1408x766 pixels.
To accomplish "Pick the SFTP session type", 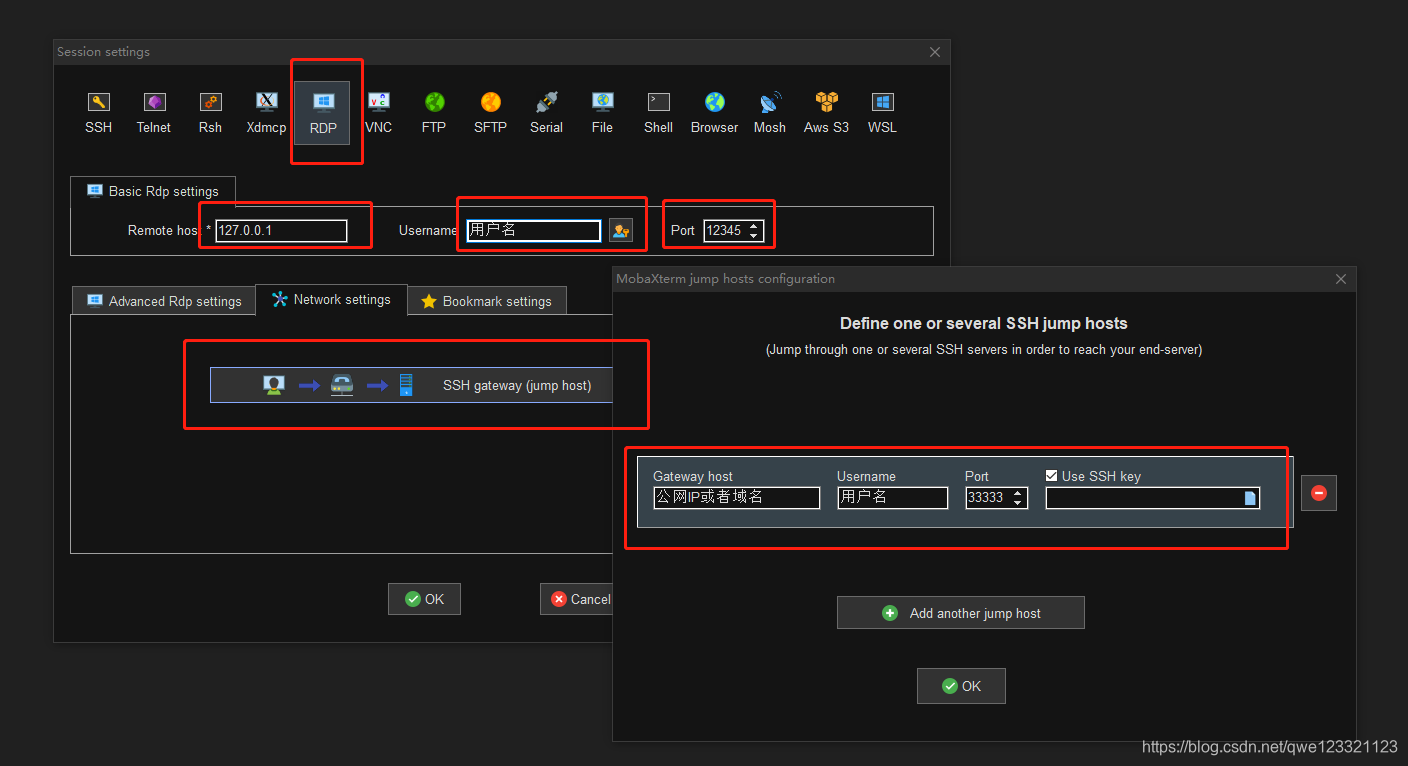I will [490, 113].
